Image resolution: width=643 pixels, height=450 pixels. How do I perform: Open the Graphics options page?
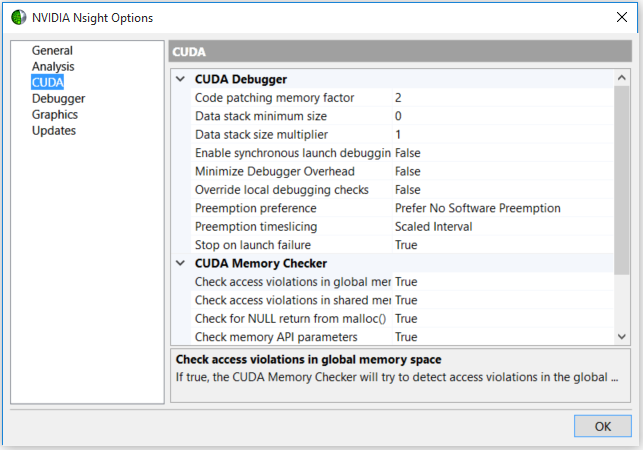[x=55, y=114]
